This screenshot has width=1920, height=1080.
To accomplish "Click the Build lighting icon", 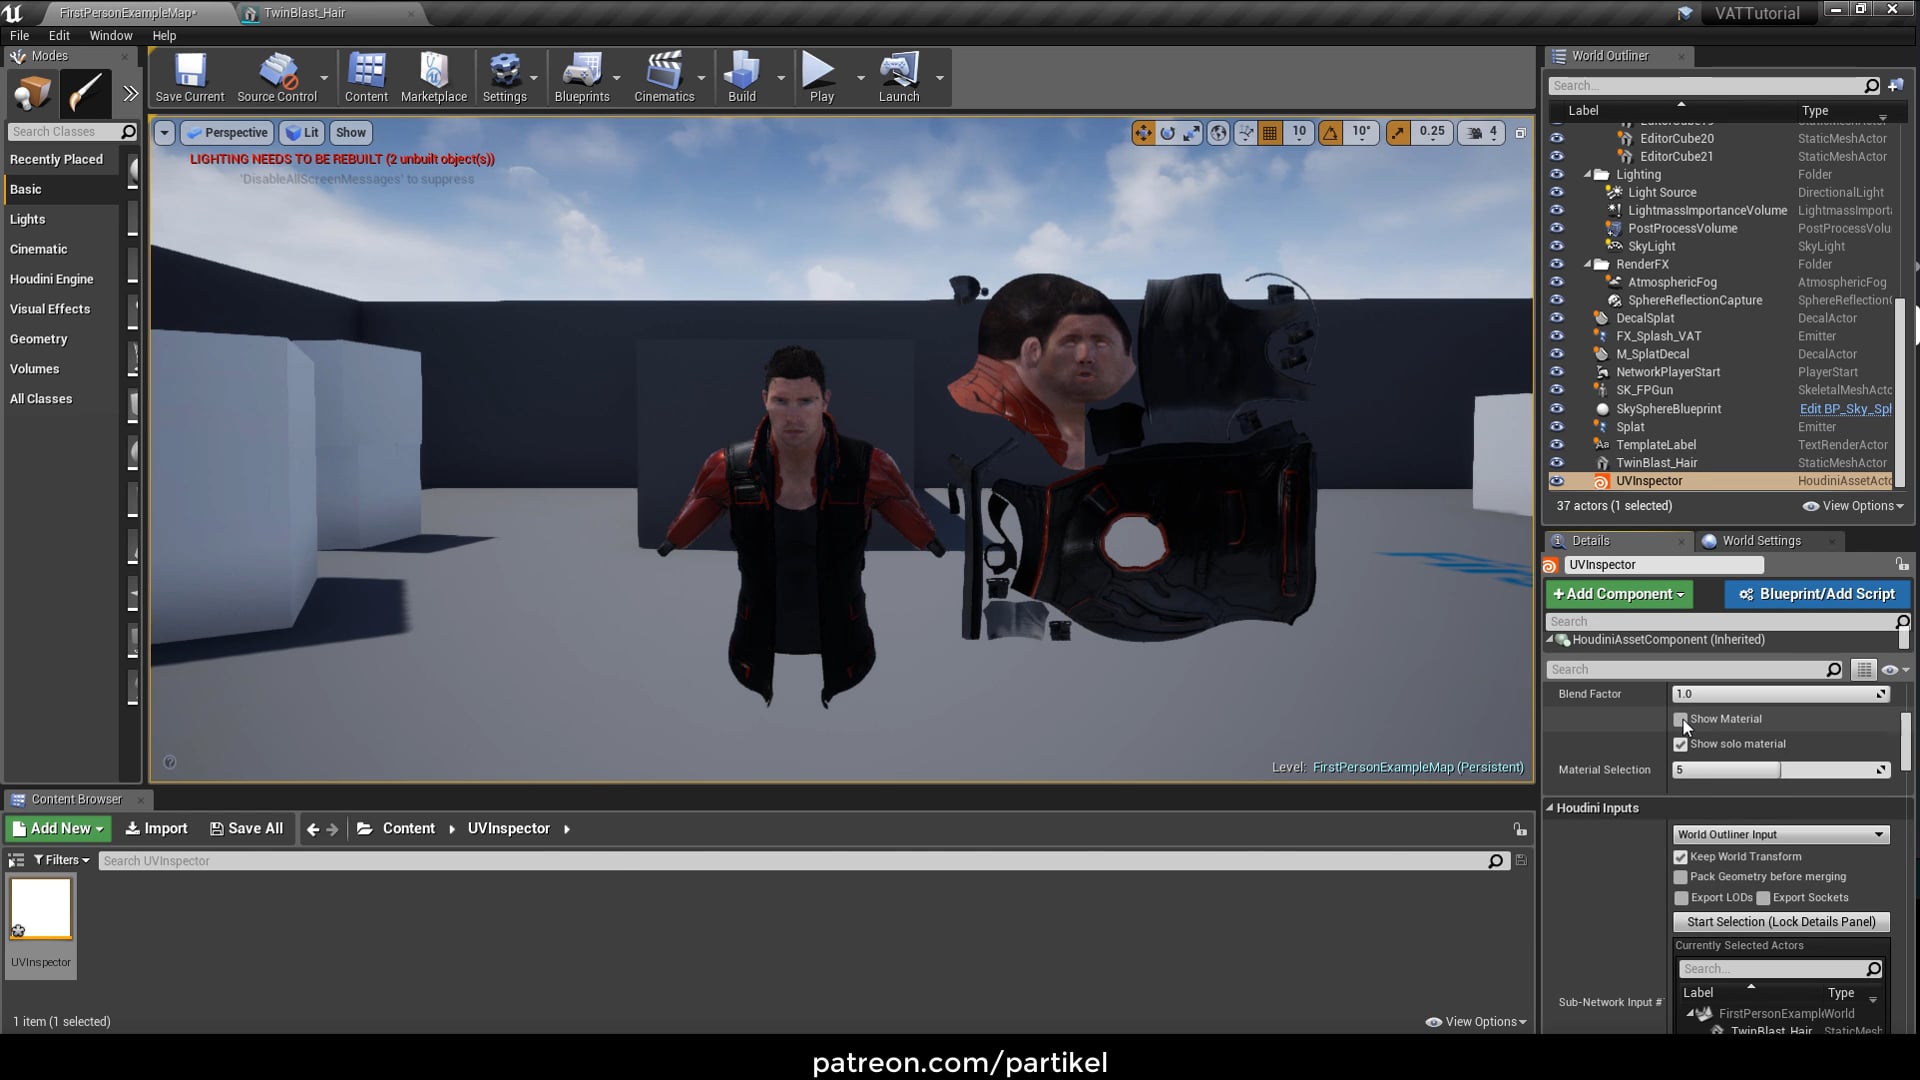I will (x=742, y=77).
